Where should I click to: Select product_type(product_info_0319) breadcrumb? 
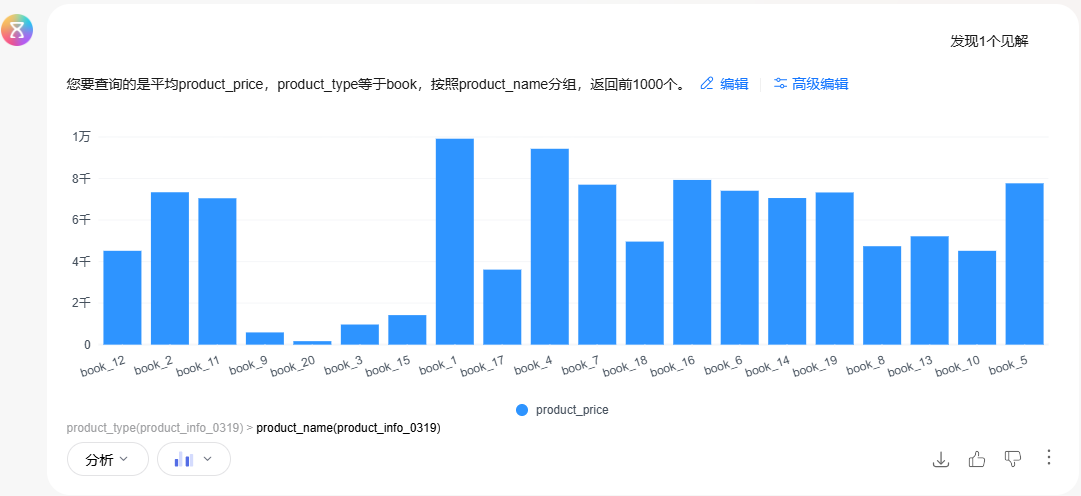[x=155, y=428]
